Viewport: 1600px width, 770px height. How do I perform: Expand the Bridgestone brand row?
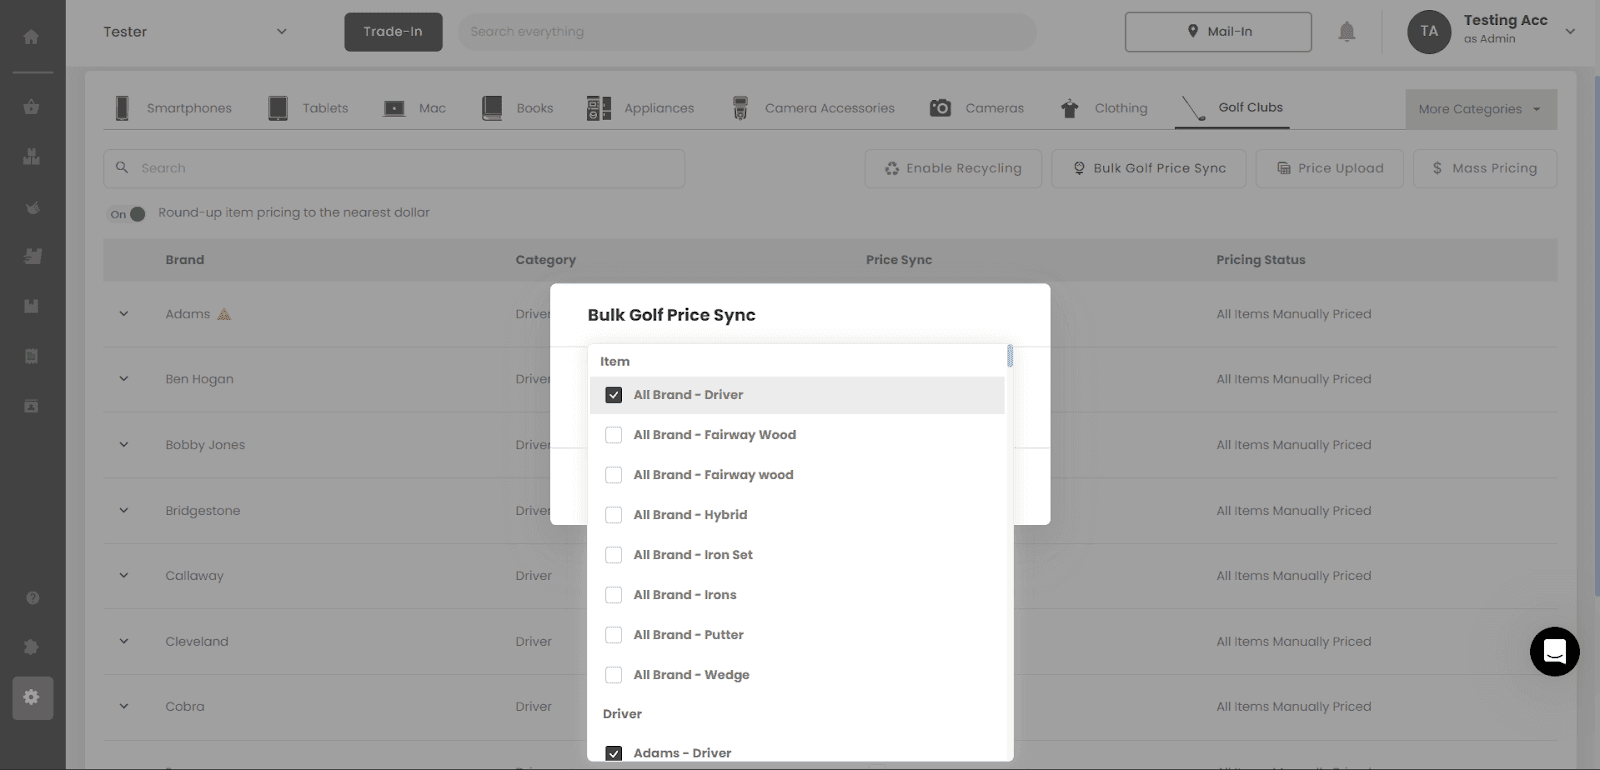pyautogui.click(x=124, y=510)
